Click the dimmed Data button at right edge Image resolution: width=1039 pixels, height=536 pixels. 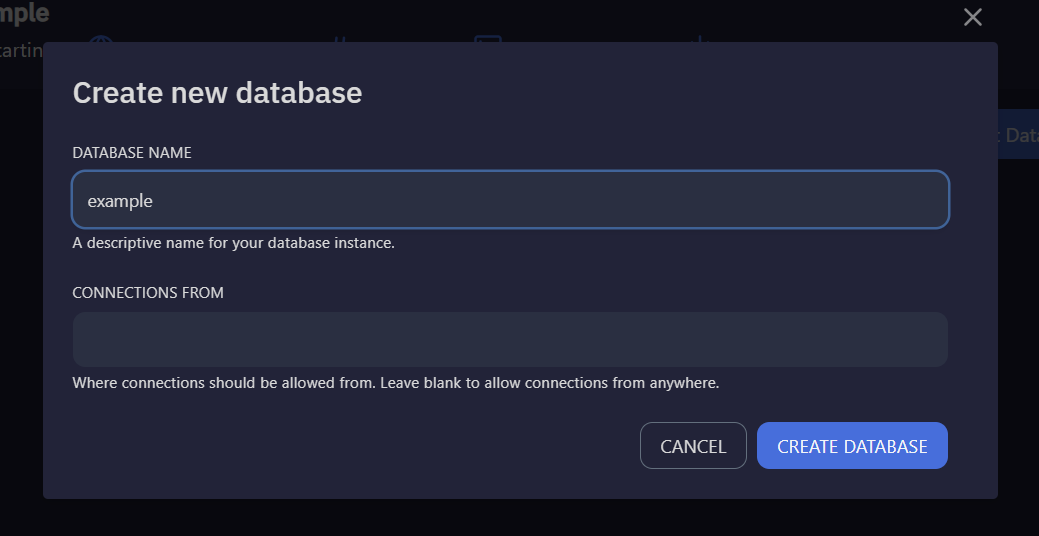click(1018, 135)
